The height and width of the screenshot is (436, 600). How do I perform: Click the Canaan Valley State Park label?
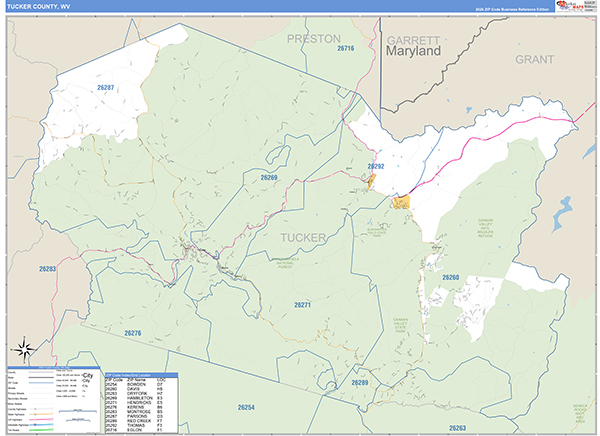pos(400,325)
